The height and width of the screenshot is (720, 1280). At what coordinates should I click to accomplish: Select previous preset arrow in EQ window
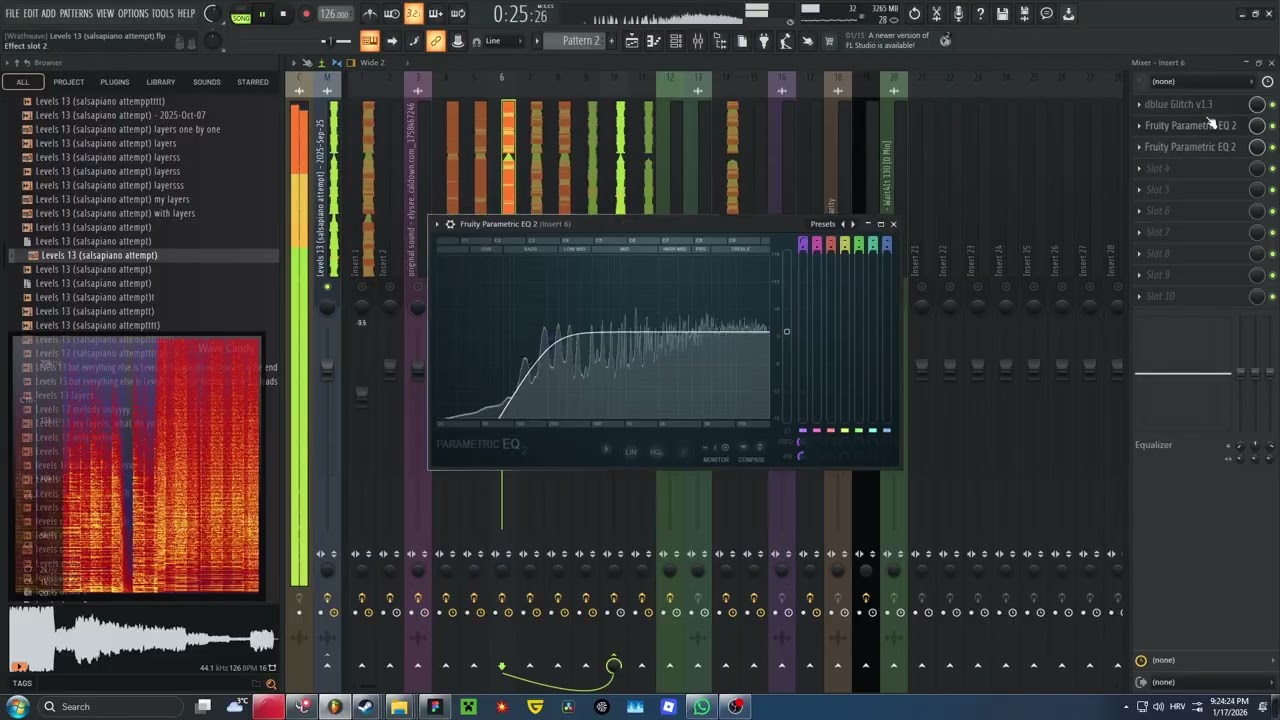click(x=842, y=224)
